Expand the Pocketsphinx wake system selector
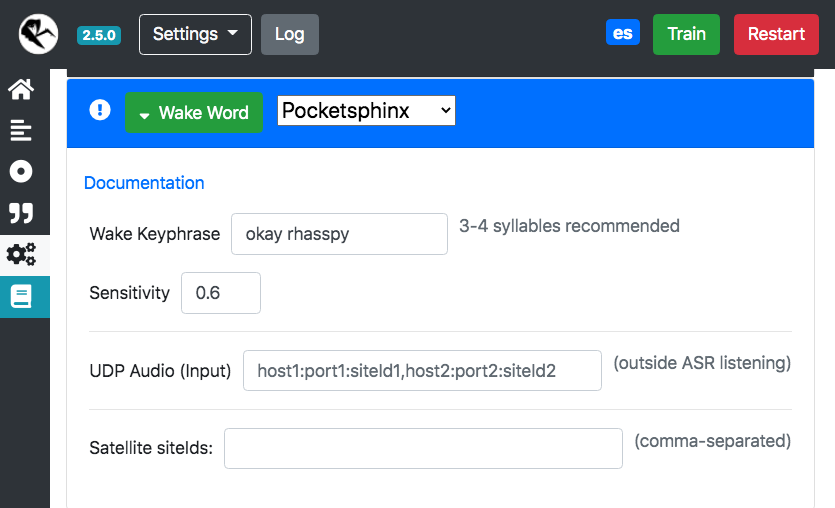Viewport: 835px width, 508px height. (366, 111)
